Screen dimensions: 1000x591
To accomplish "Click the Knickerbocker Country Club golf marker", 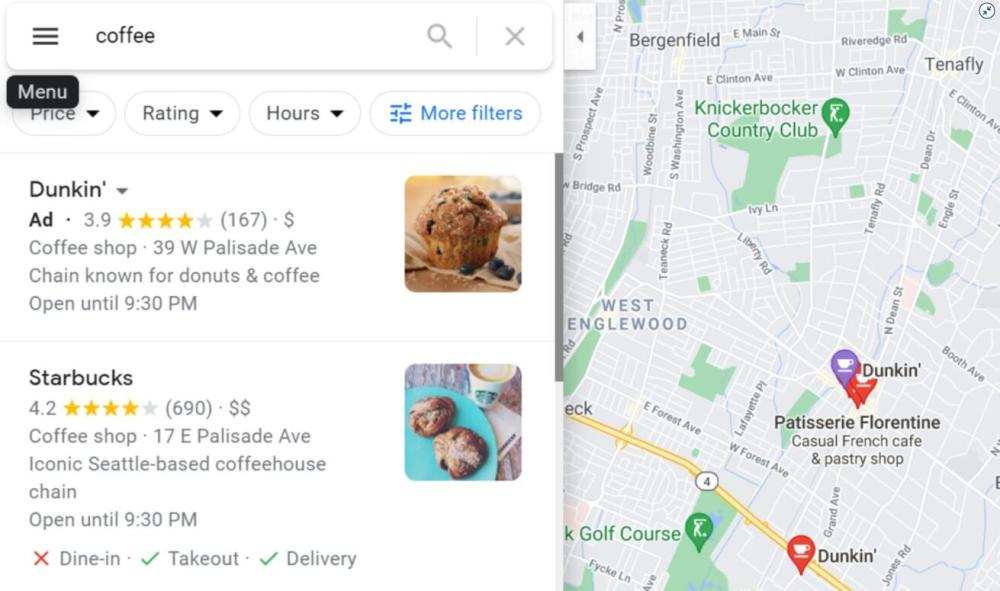I will click(x=835, y=116).
